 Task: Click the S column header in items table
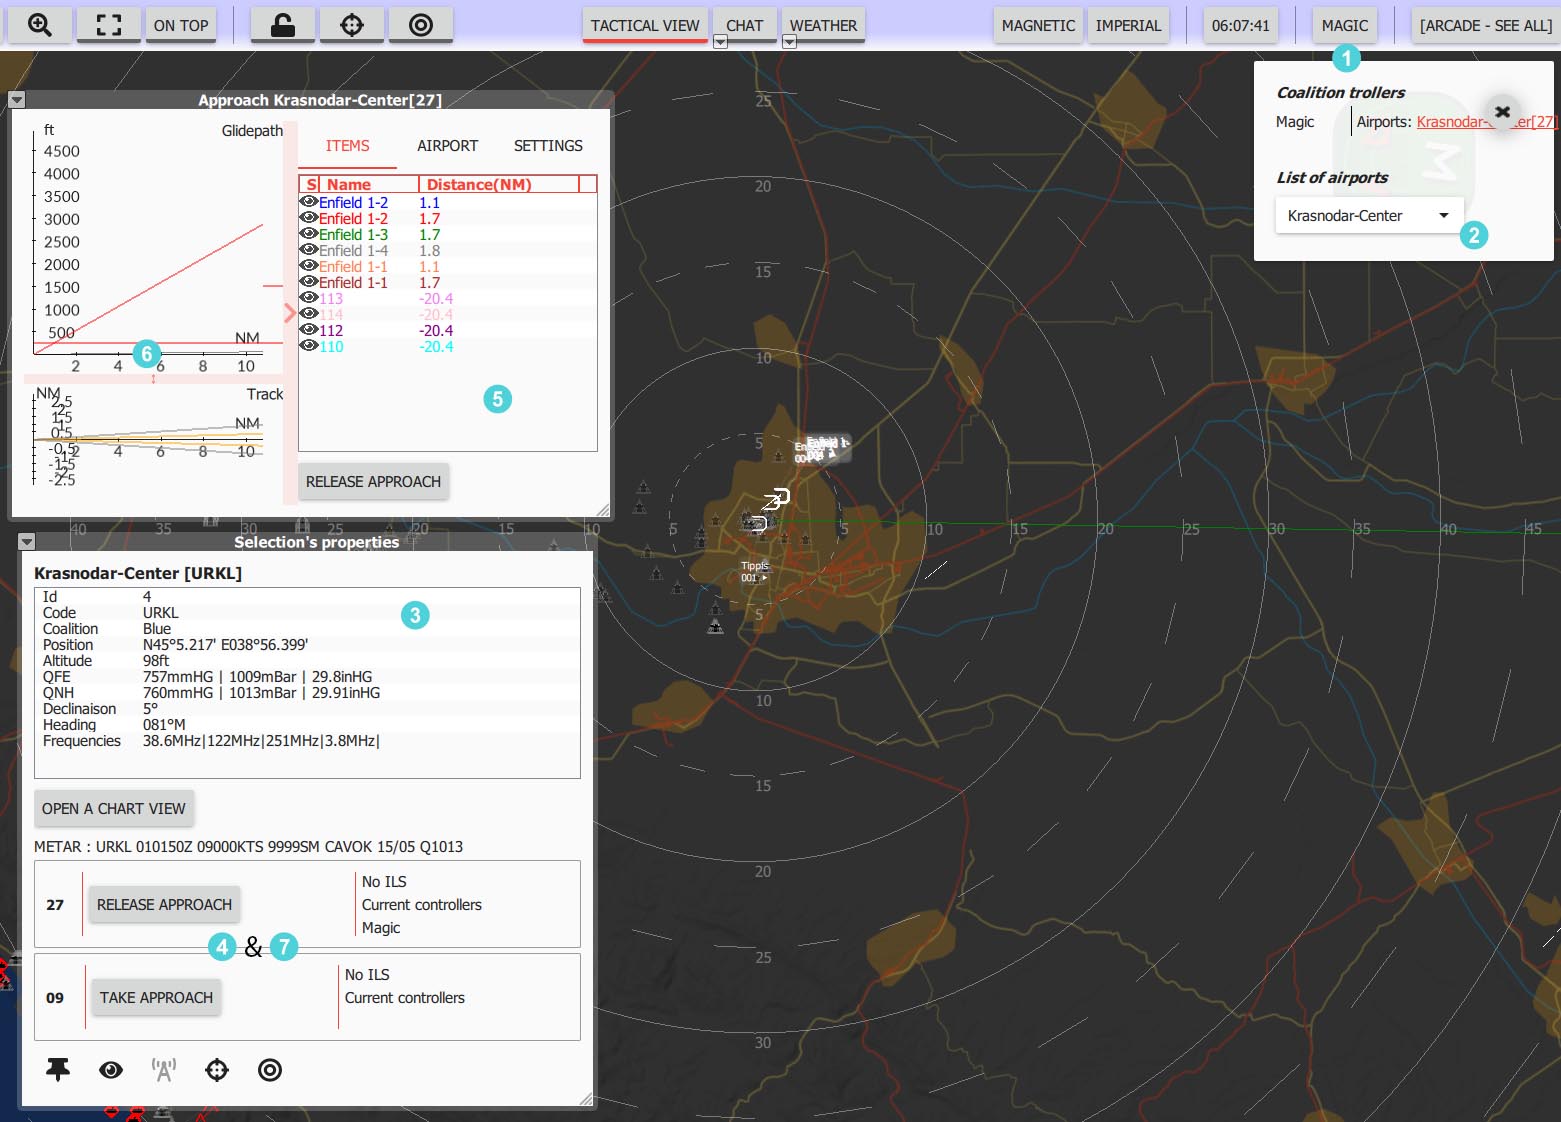(311, 184)
